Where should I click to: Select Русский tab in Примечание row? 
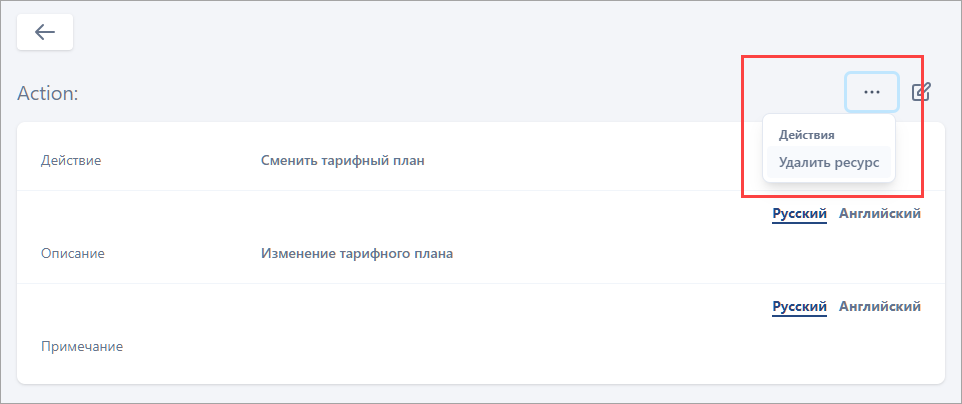coord(799,306)
